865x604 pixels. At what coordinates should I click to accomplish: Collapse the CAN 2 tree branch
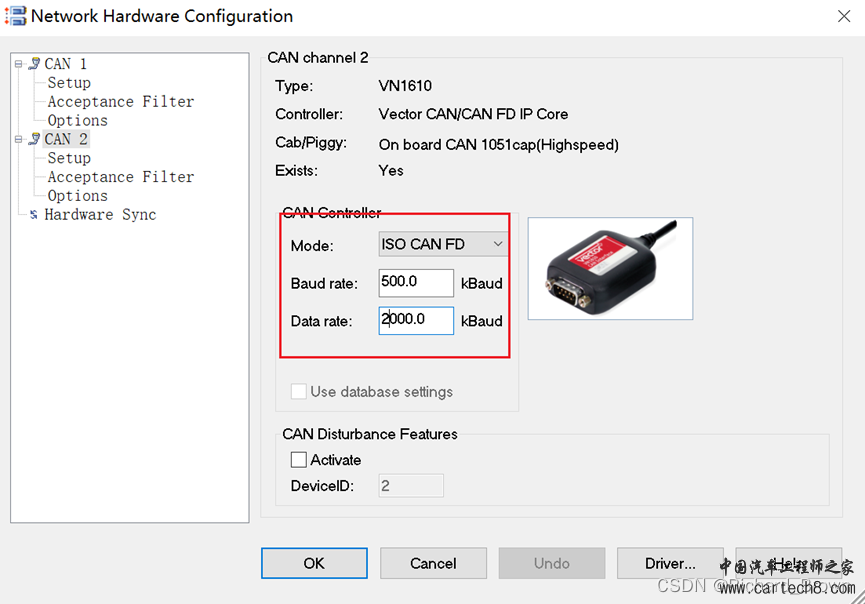click(x=17, y=139)
